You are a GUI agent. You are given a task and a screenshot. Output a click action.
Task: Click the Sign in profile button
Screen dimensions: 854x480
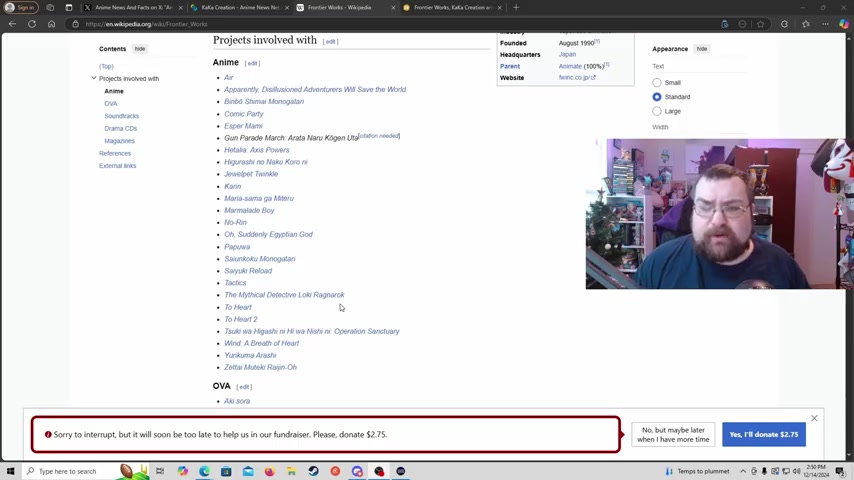point(21,8)
